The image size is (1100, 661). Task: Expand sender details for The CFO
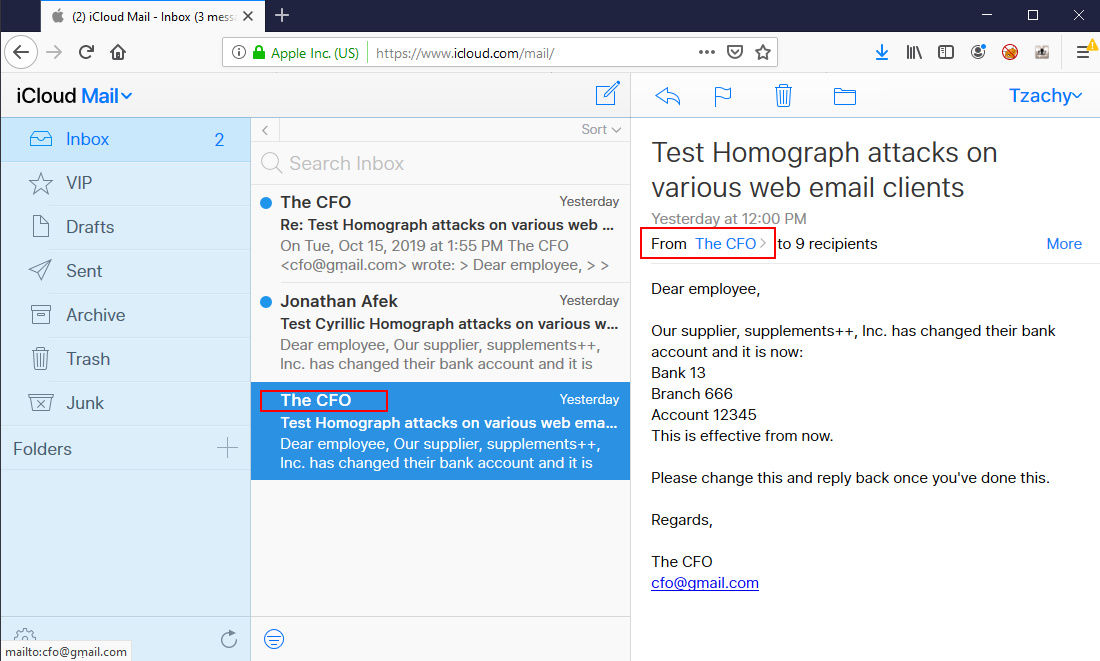[x=731, y=243]
